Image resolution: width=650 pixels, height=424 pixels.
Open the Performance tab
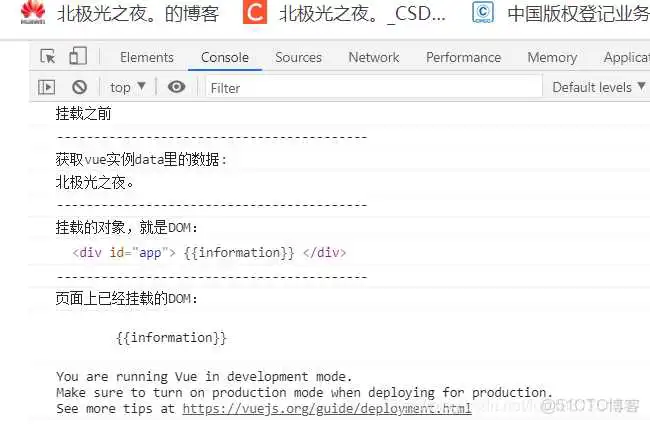(463, 57)
